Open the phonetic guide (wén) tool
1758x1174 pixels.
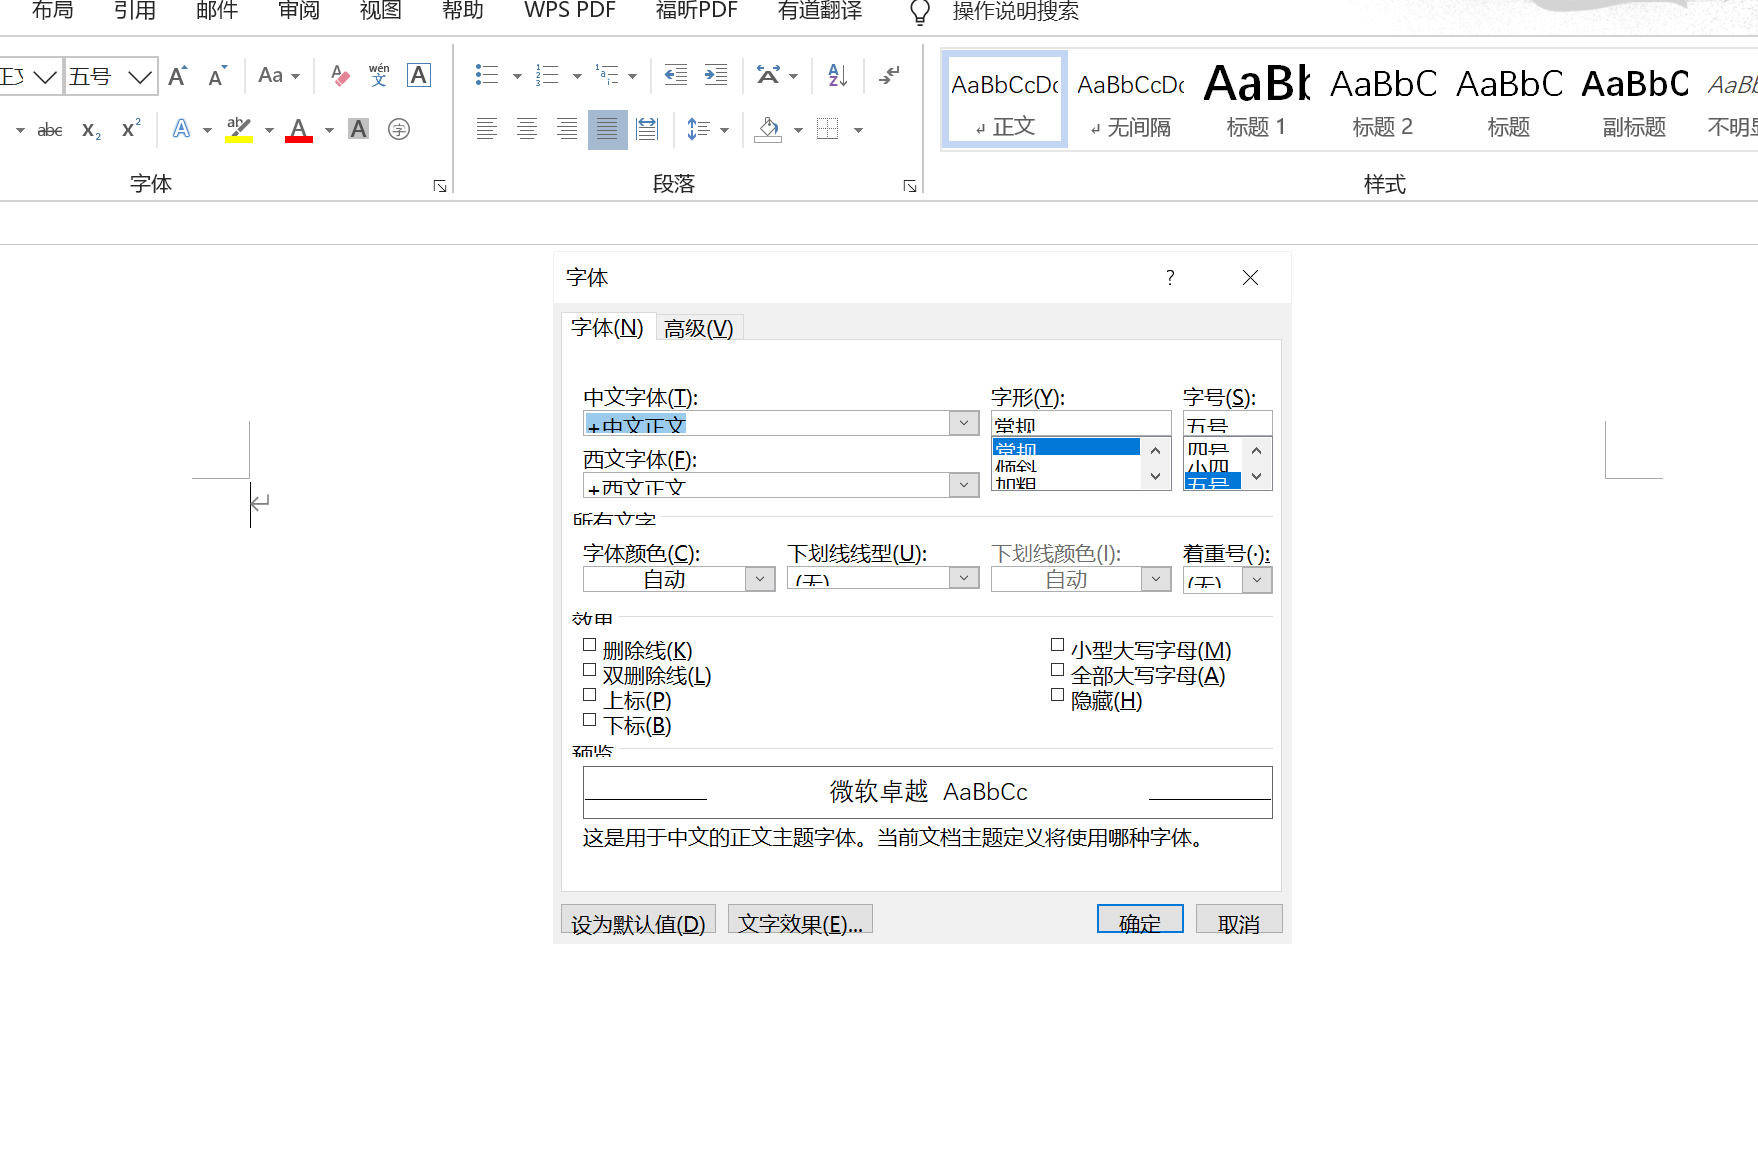point(379,76)
